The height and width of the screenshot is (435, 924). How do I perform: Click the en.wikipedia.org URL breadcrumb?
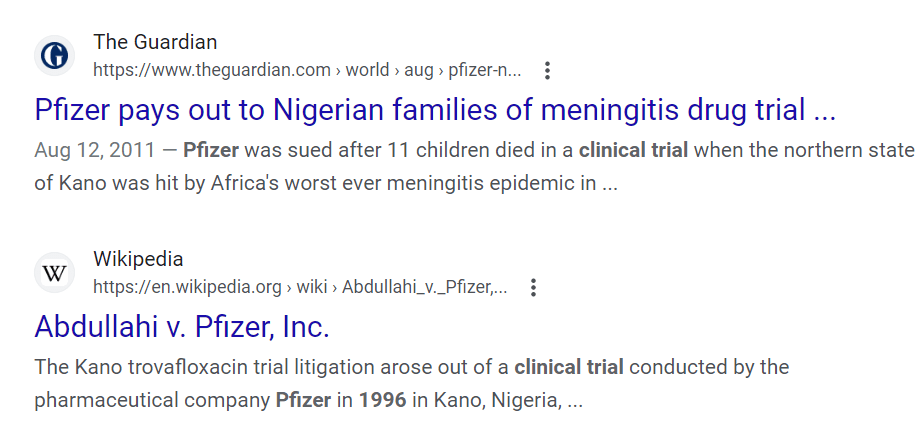click(x=187, y=288)
